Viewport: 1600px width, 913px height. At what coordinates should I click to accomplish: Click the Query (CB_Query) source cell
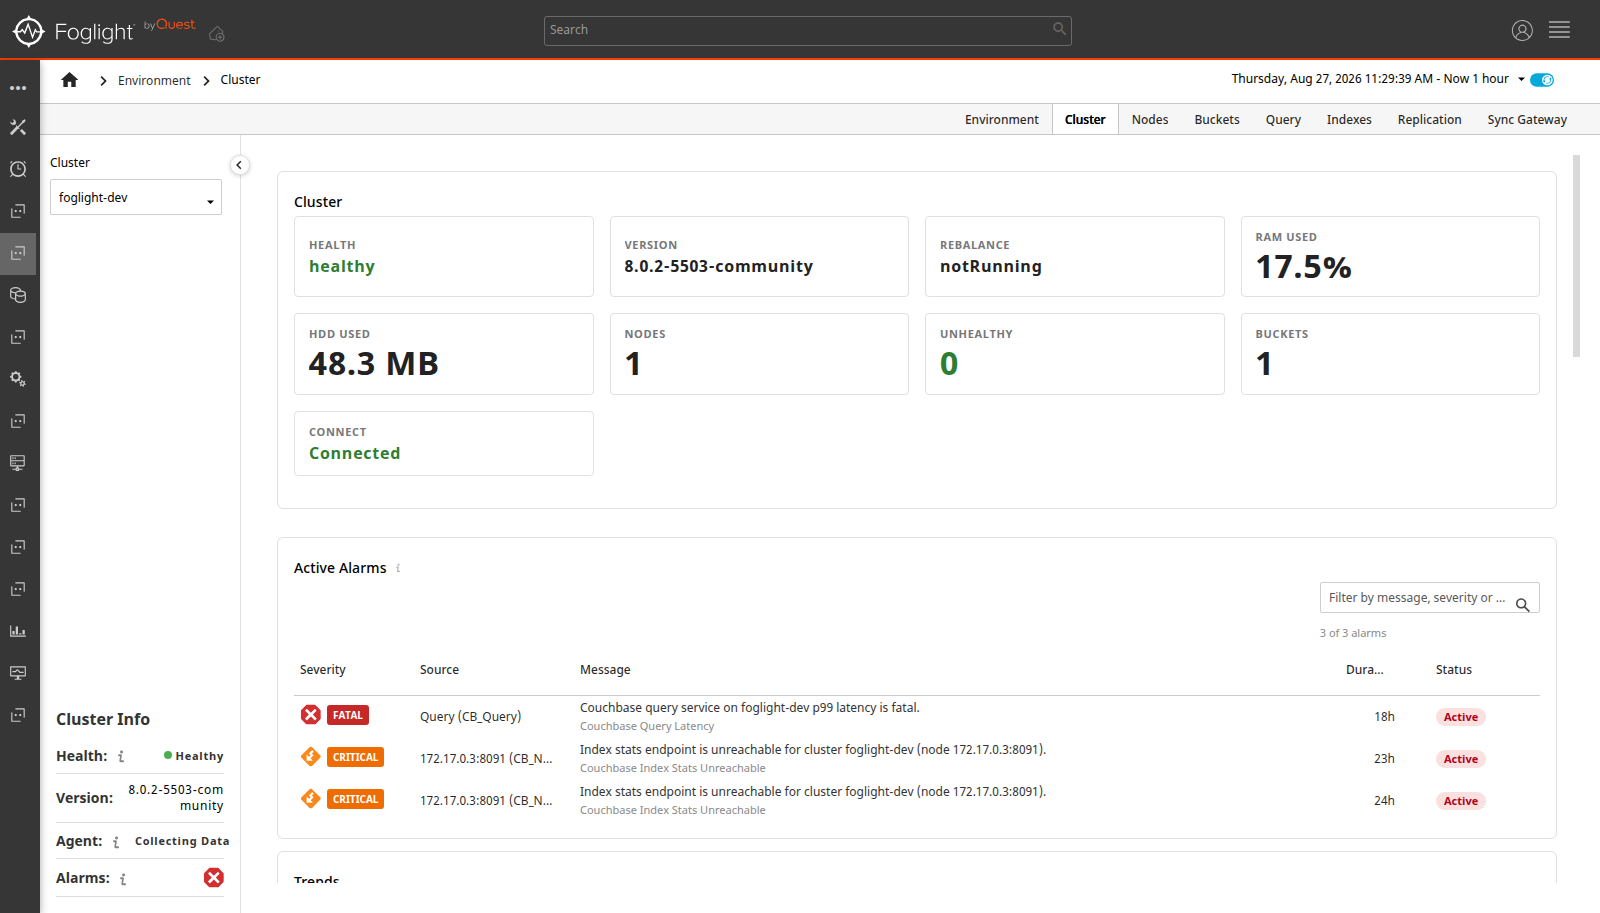coord(470,716)
